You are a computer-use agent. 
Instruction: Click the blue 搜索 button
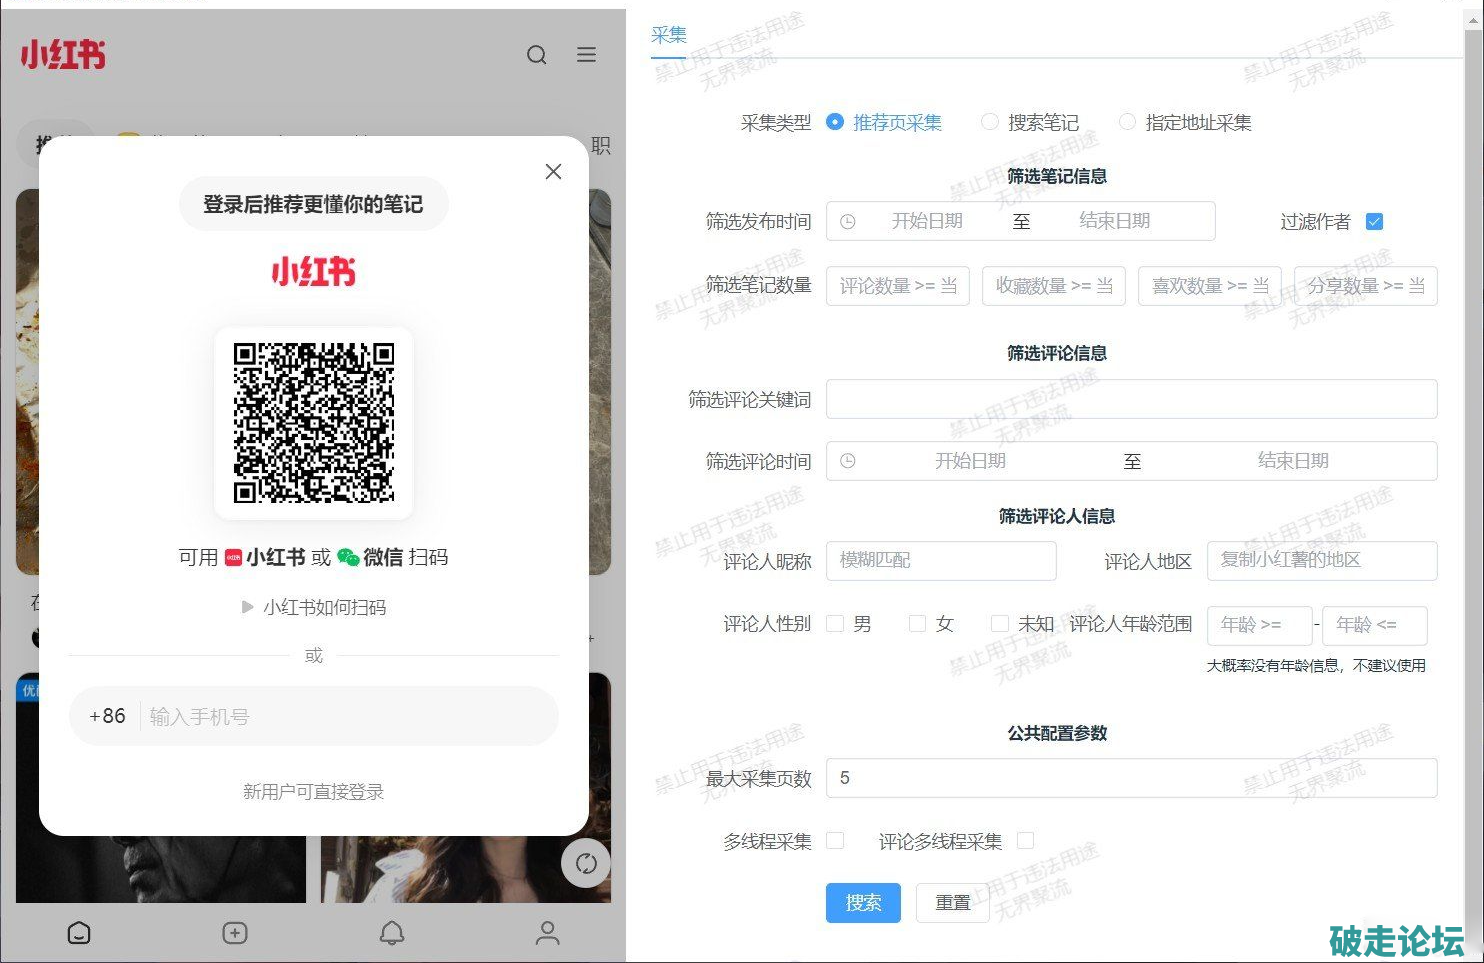863,903
